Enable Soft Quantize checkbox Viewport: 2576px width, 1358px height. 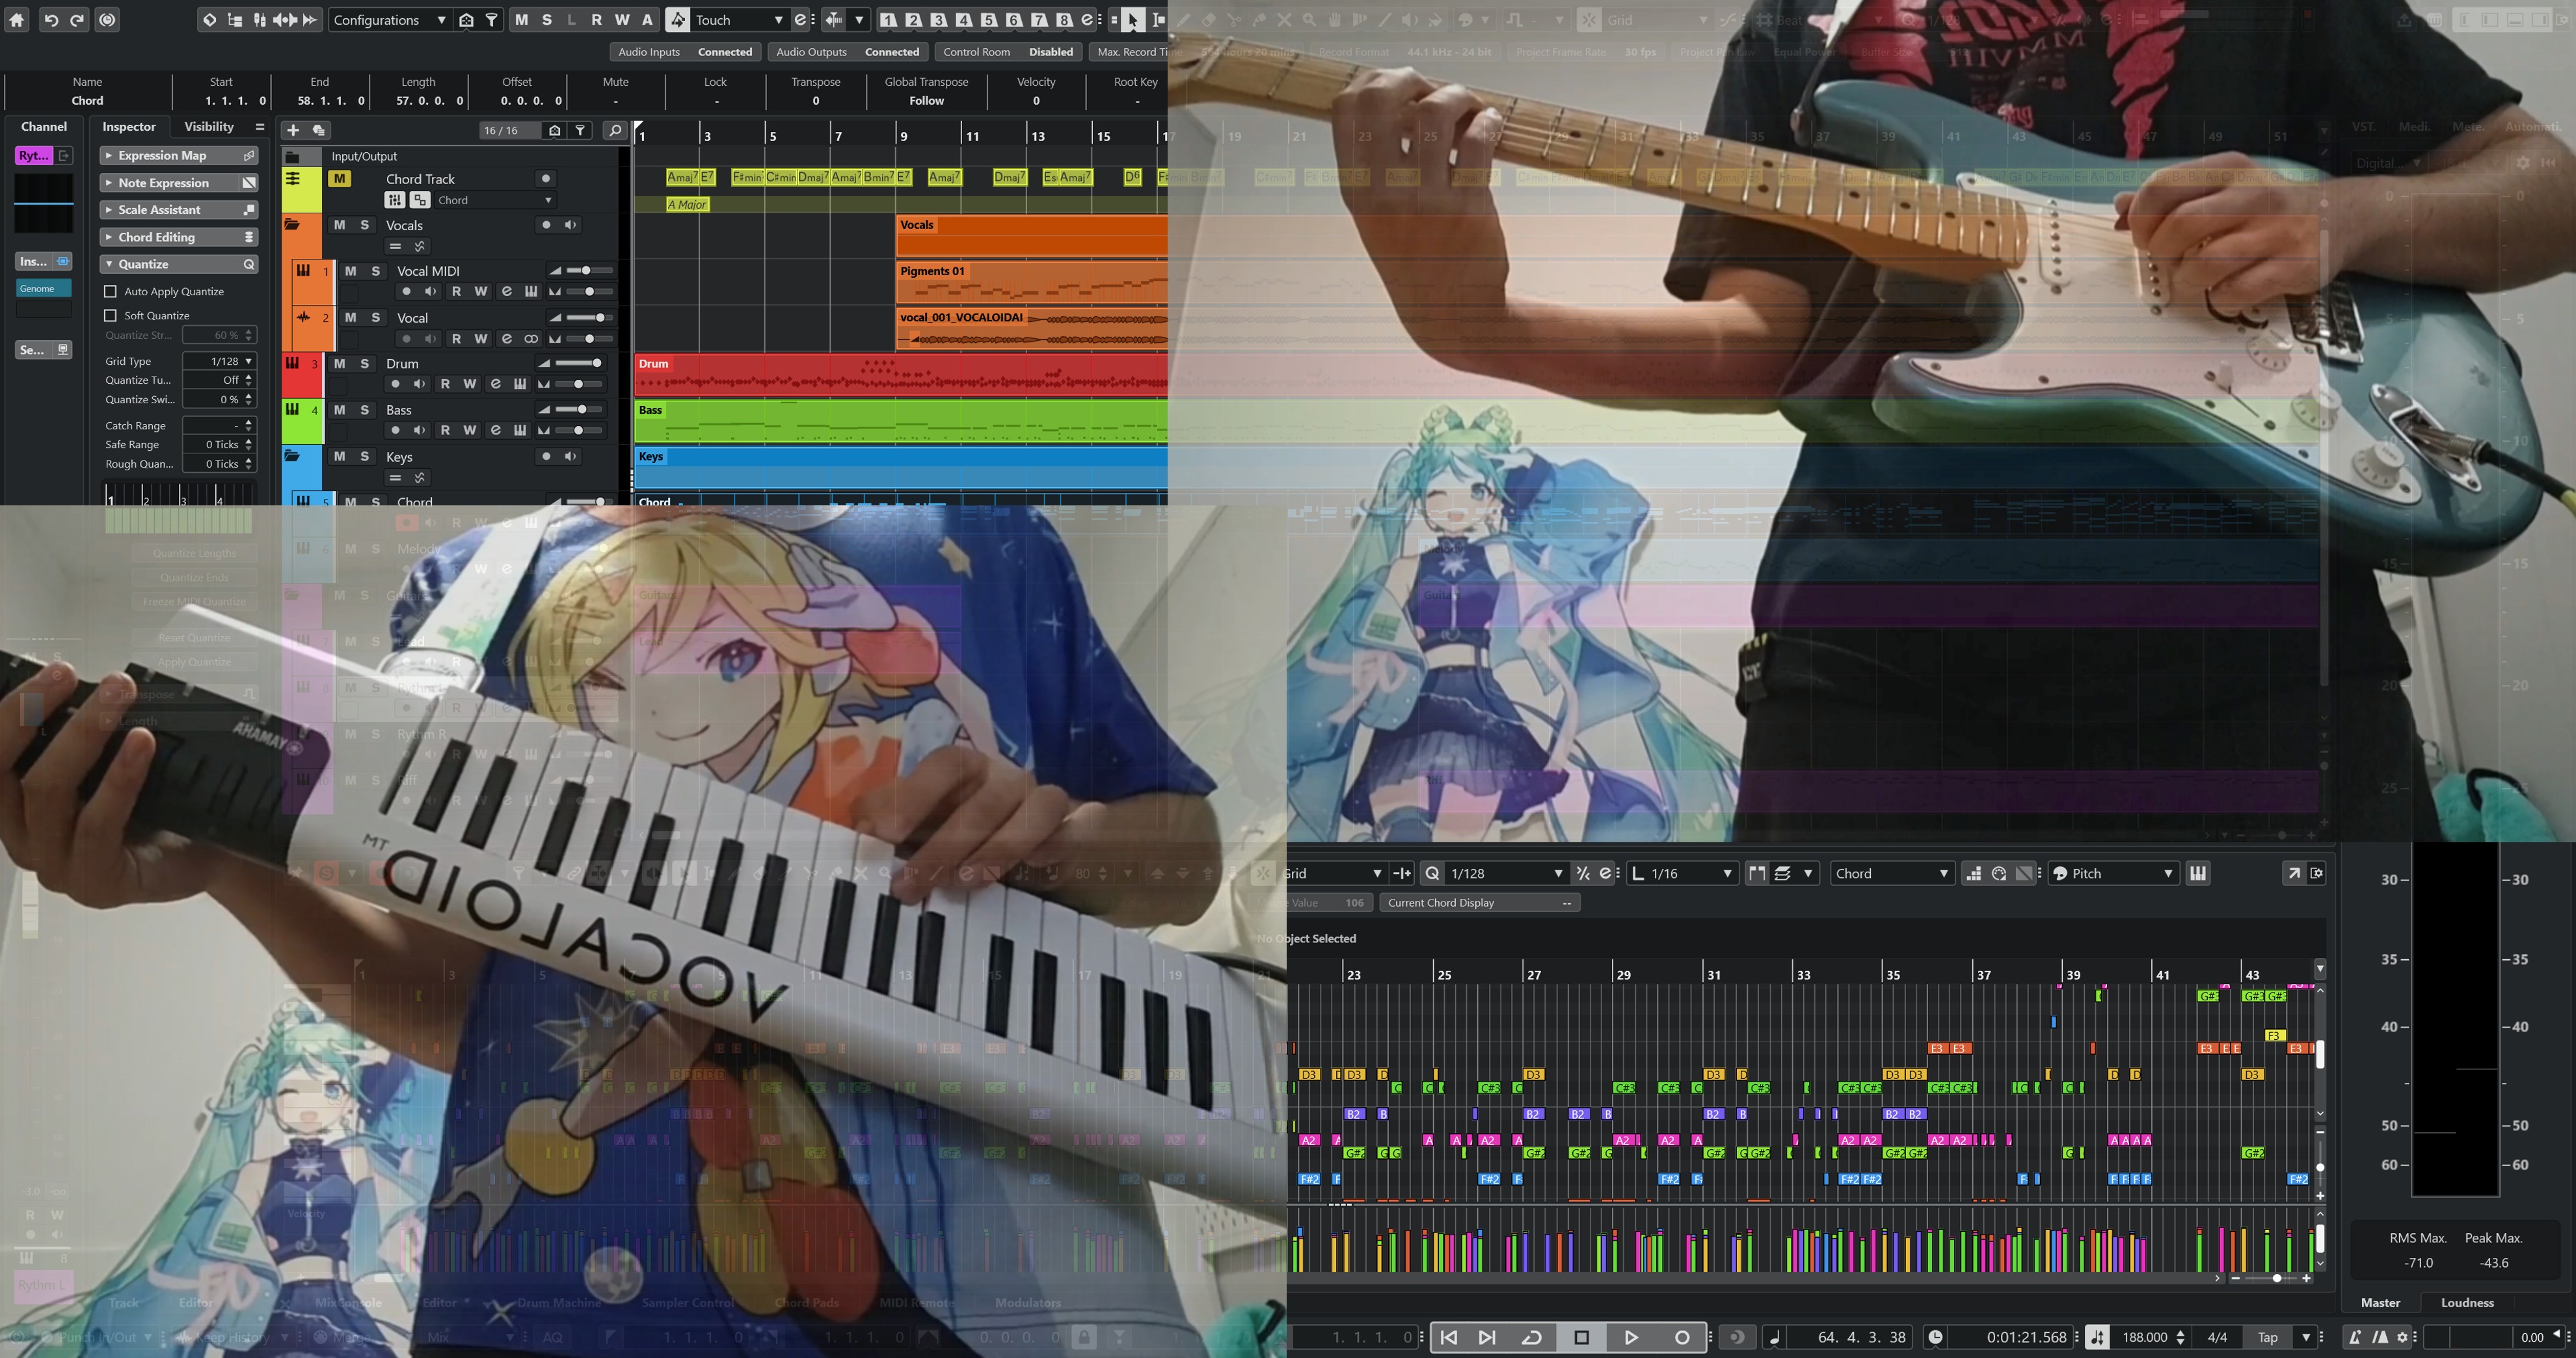[x=111, y=316]
